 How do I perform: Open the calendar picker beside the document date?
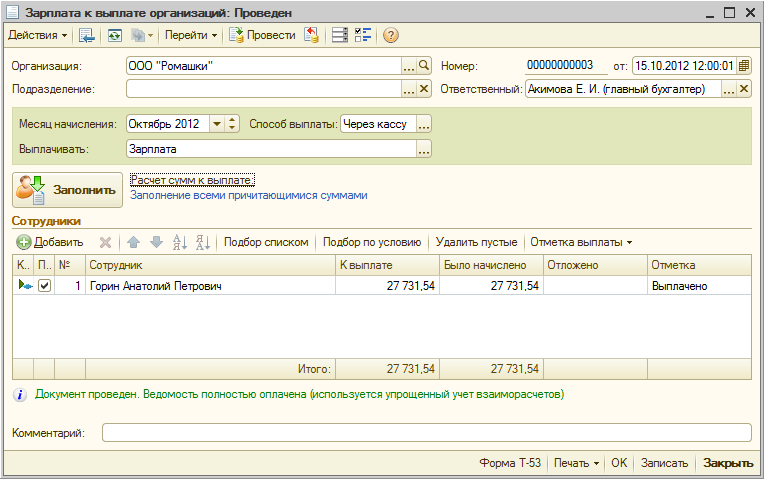coord(743,66)
